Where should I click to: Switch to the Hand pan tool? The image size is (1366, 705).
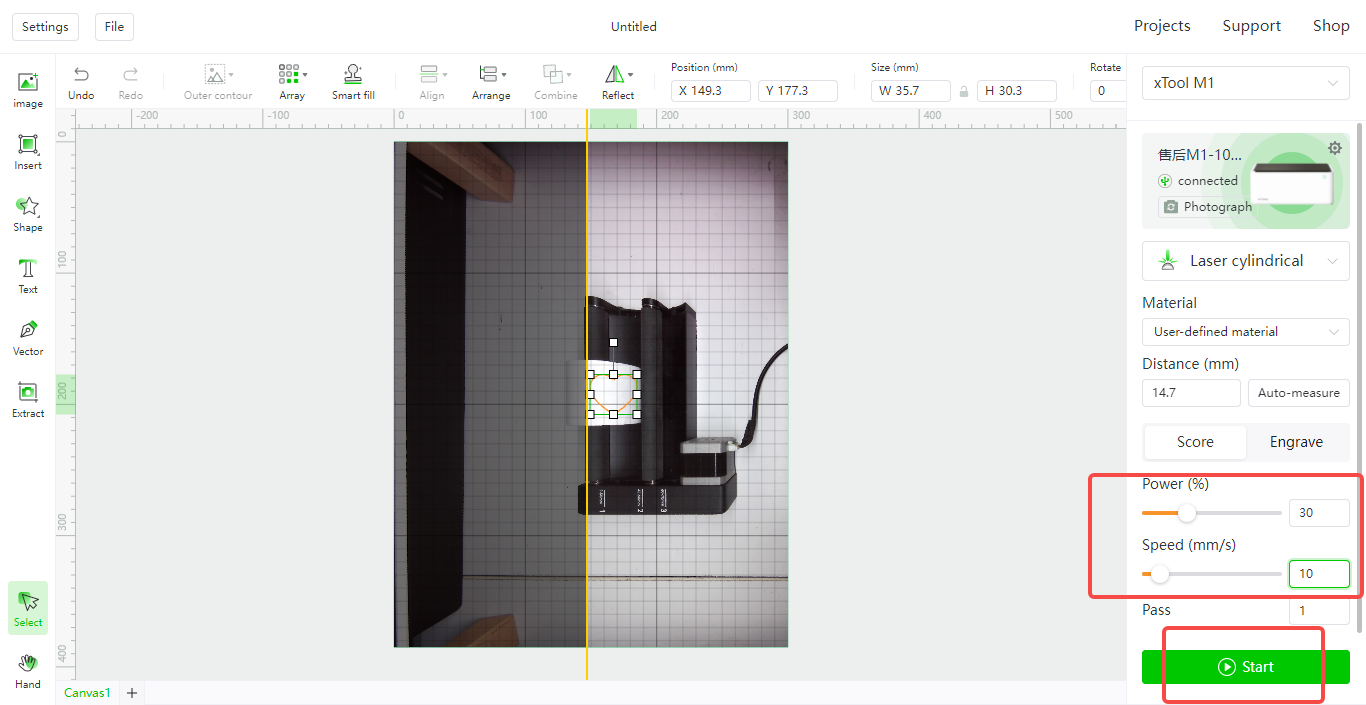[x=28, y=670]
